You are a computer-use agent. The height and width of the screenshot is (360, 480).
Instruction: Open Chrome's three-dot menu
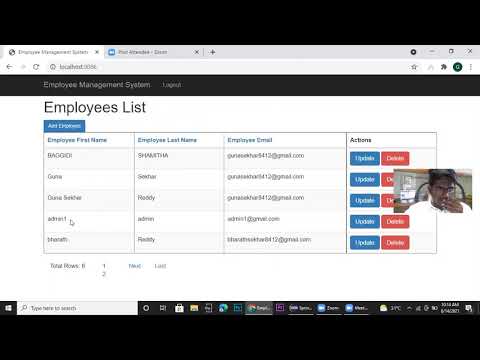click(x=471, y=67)
